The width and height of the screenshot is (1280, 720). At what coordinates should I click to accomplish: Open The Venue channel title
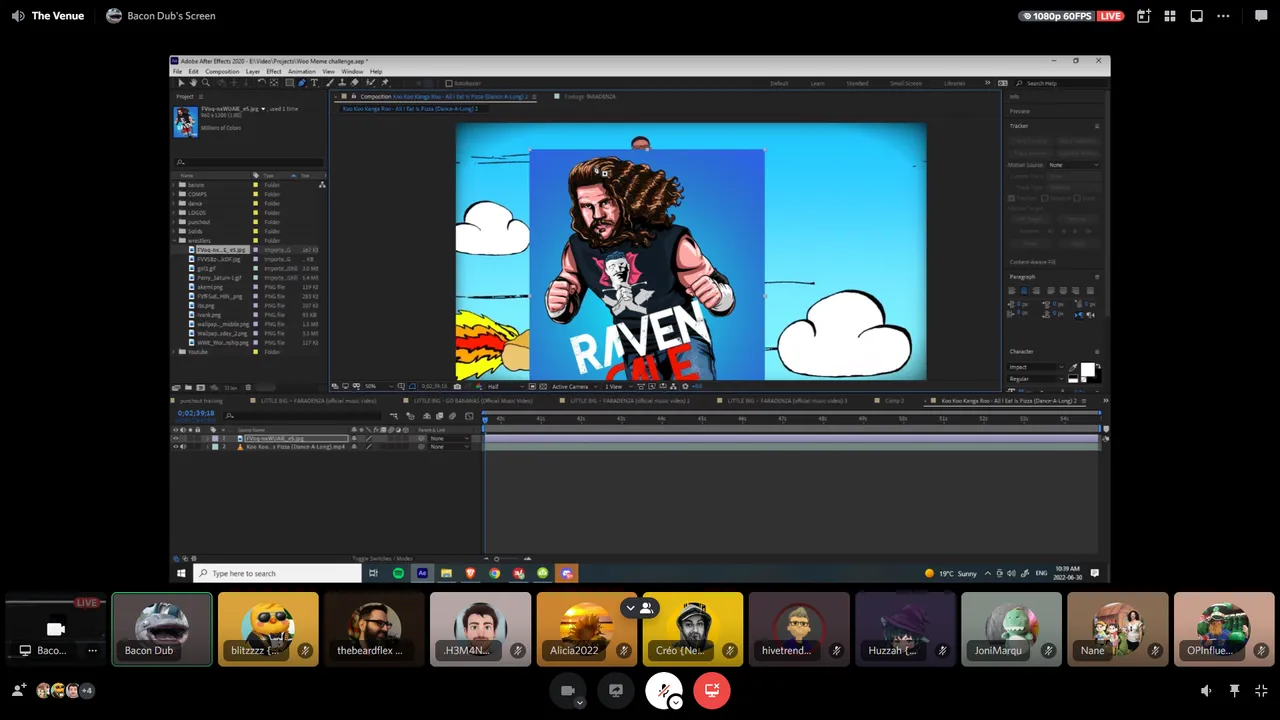[58, 16]
